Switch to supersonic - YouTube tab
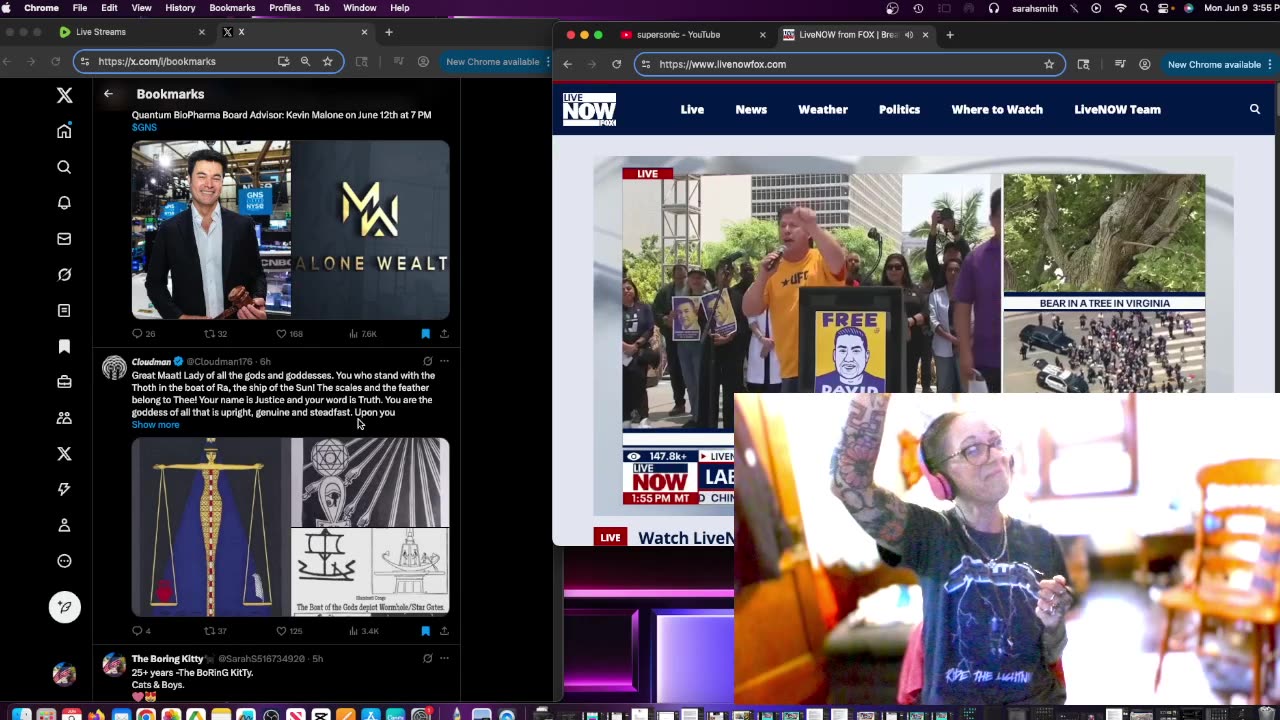 (x=690, y=34)
